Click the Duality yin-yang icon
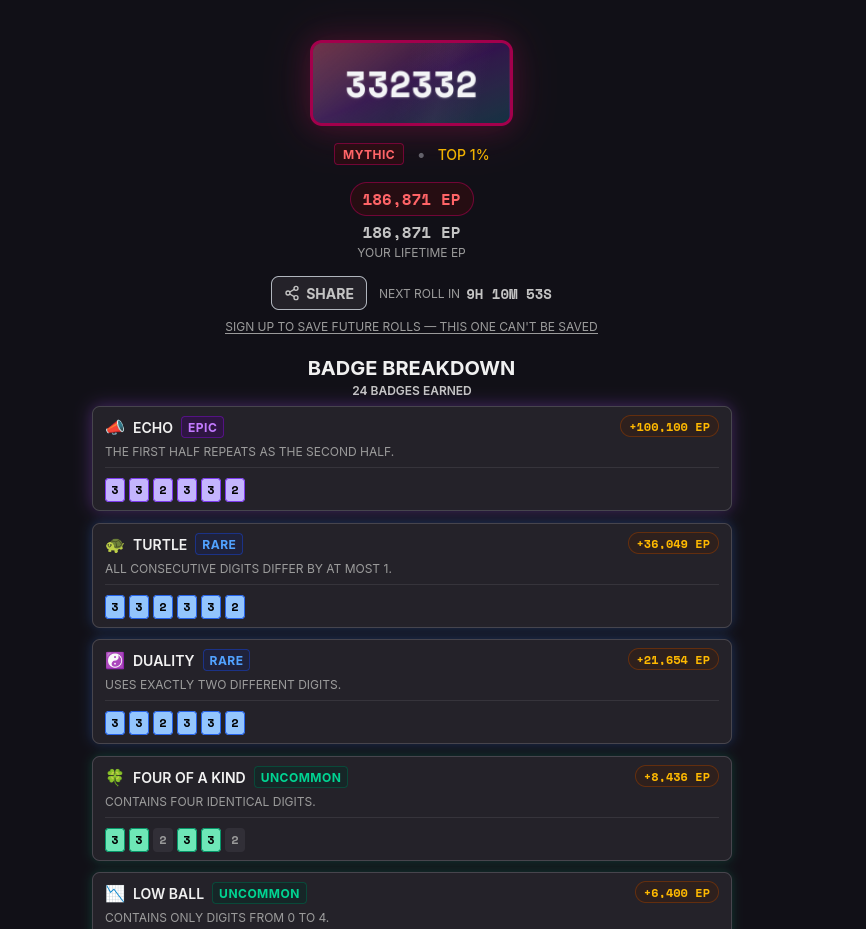The width and height of the screenshot is (866, 929). tap(115, 661)
